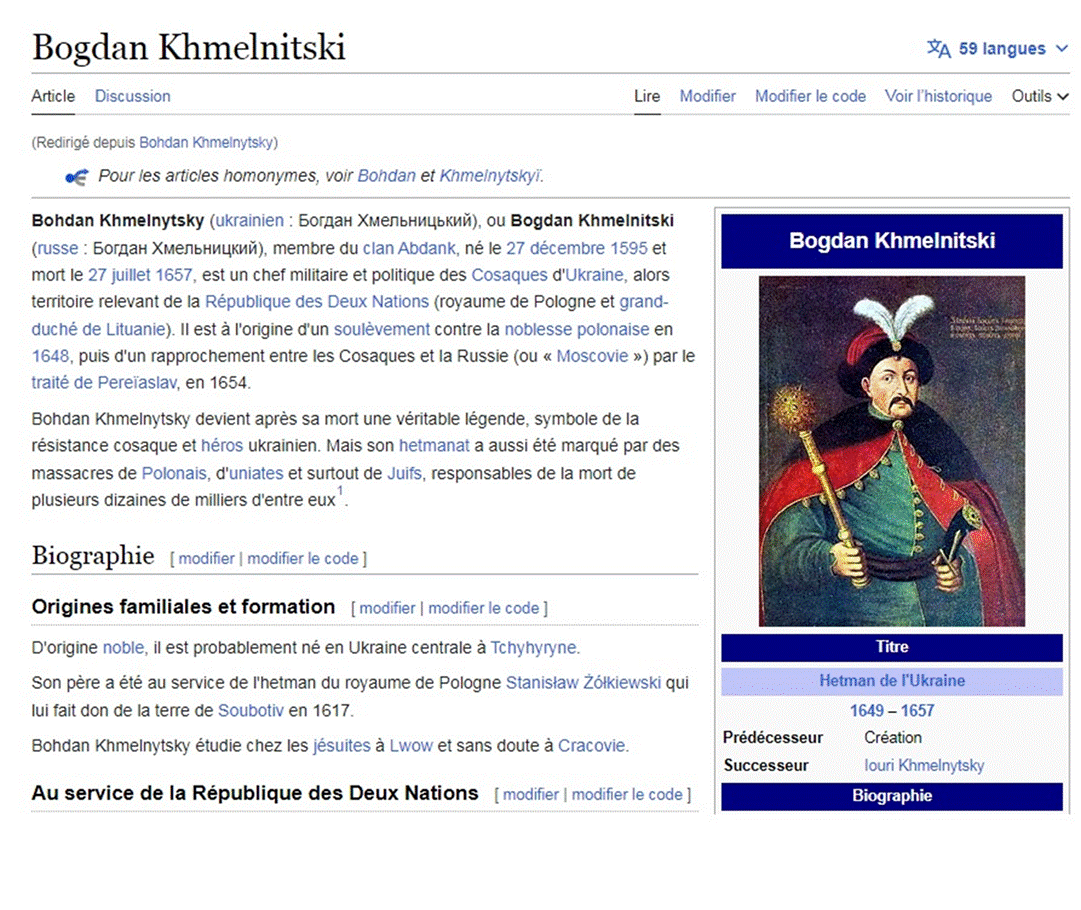Select the Article tab
1081x910 pixels.
click(53, 96)
